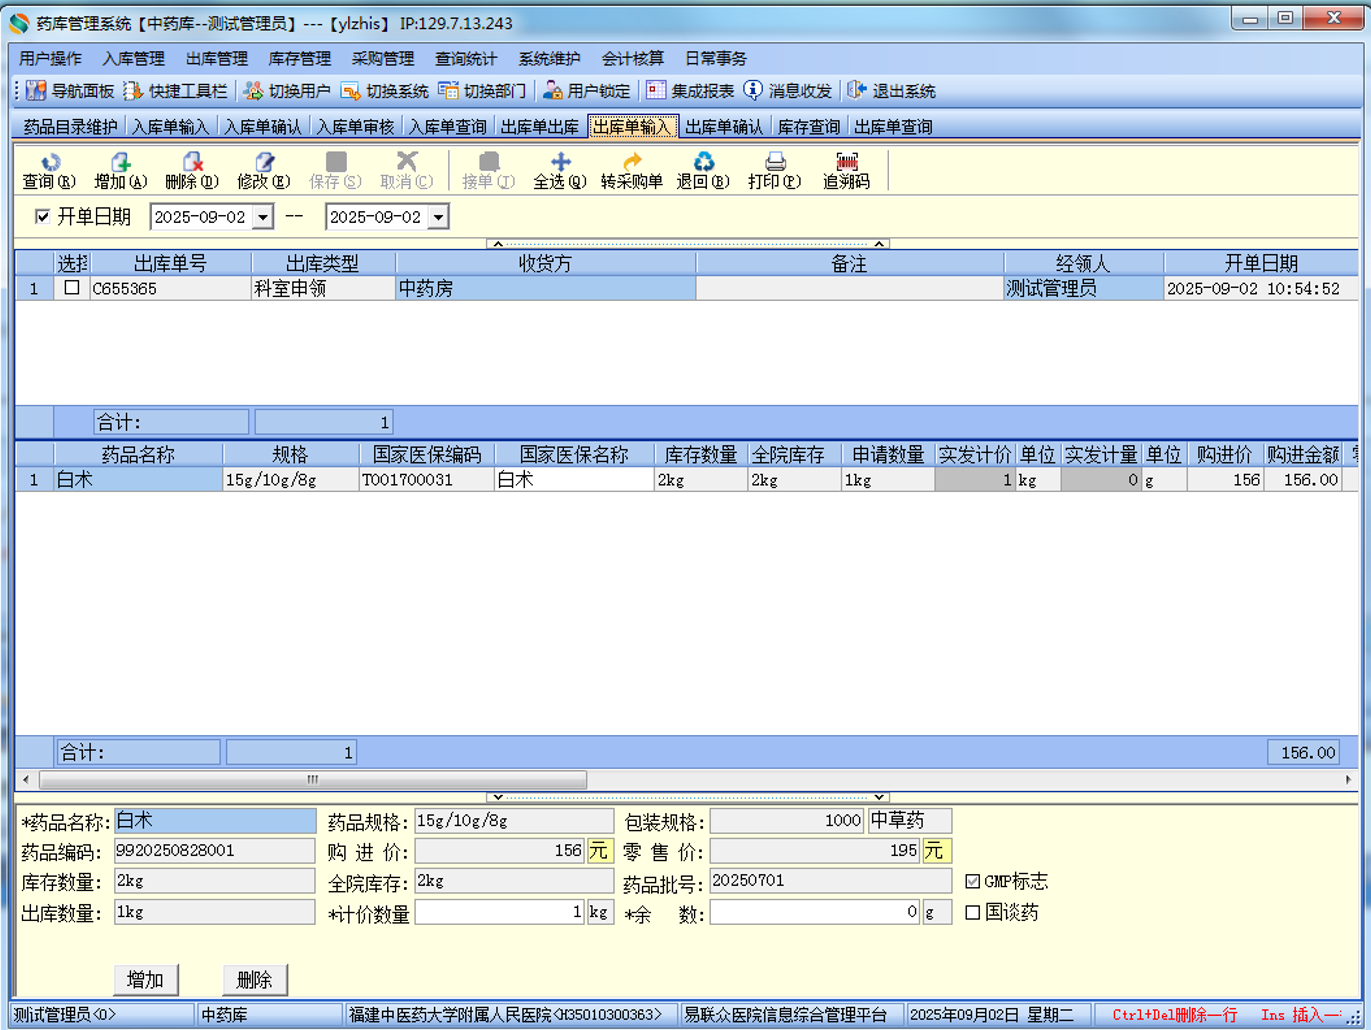
Task: Click the 修改 edit icon in toolbar
Action: 264,162
